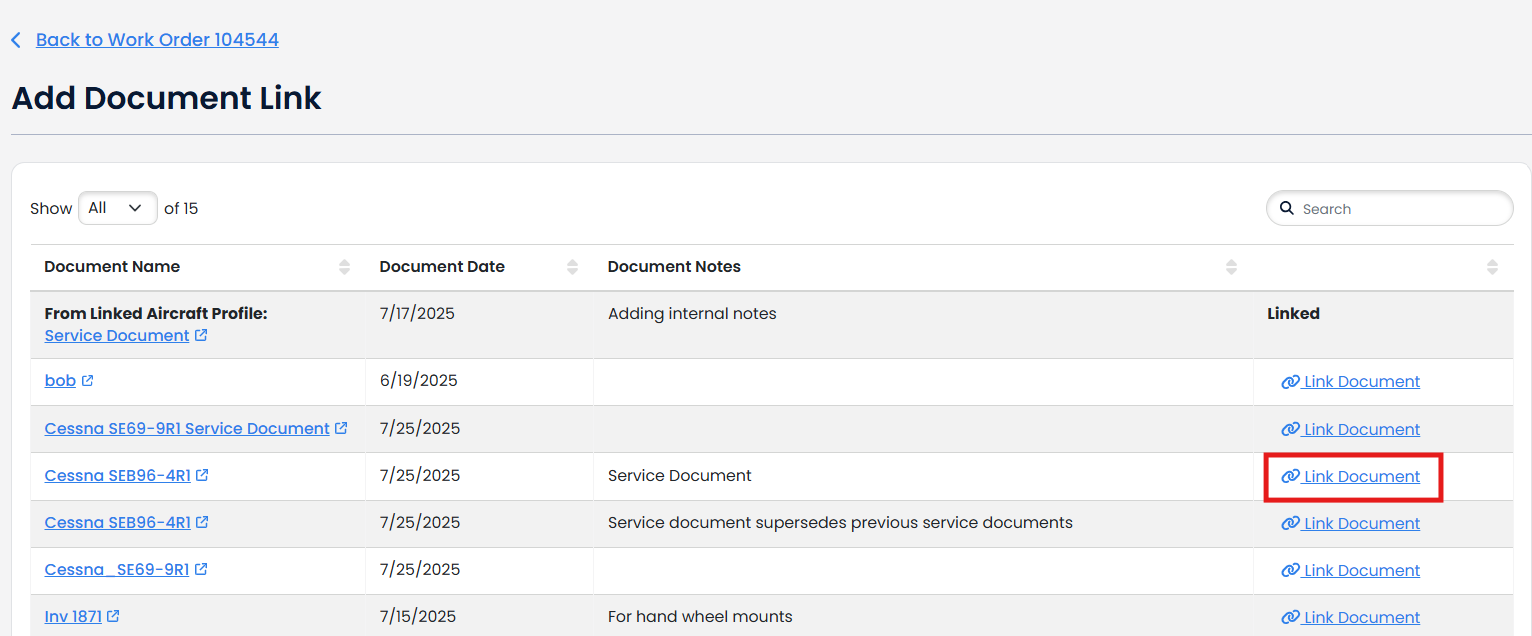The image size is (1532, 636).
Task: Click chain icon in Cessna SE69-9R1 Service Document row
Action: (x=1290, y=429)
